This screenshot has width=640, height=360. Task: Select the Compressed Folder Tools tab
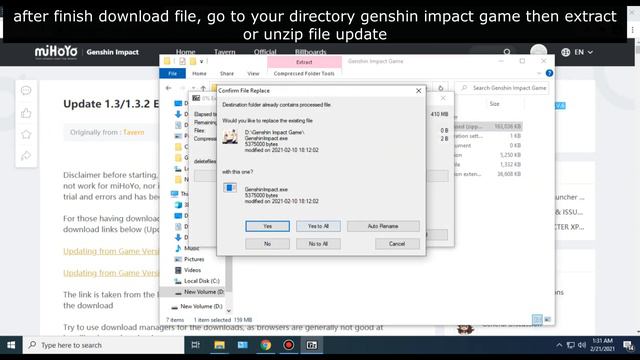(304, 73)
